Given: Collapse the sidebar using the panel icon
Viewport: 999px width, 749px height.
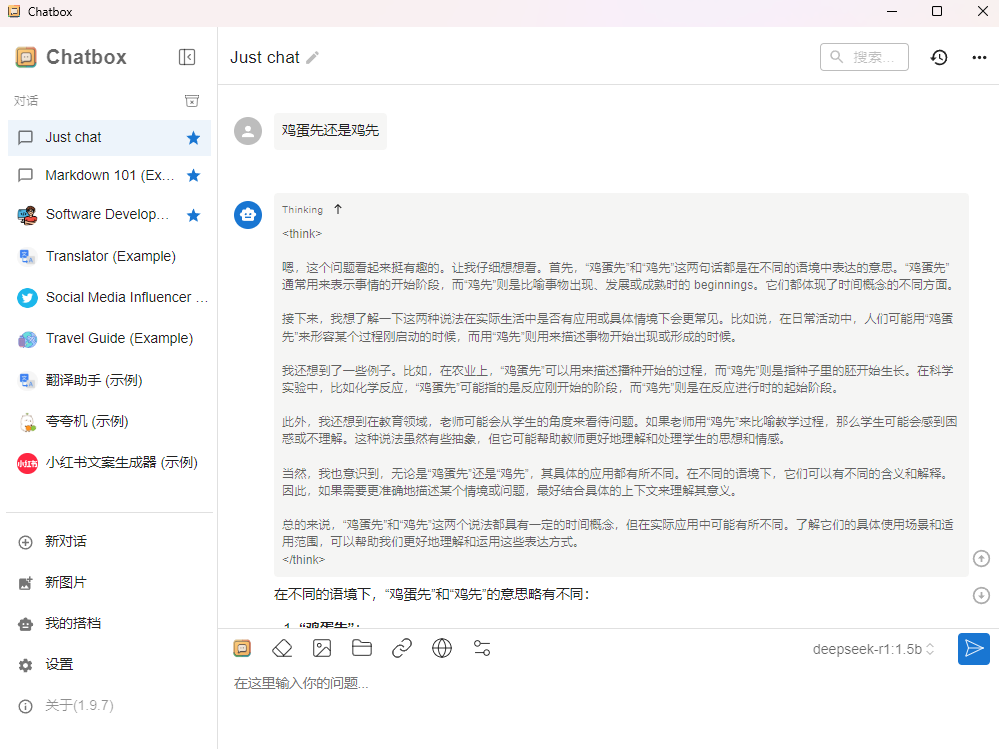Looking at the screenshot, I should click(x=187, y=57).
